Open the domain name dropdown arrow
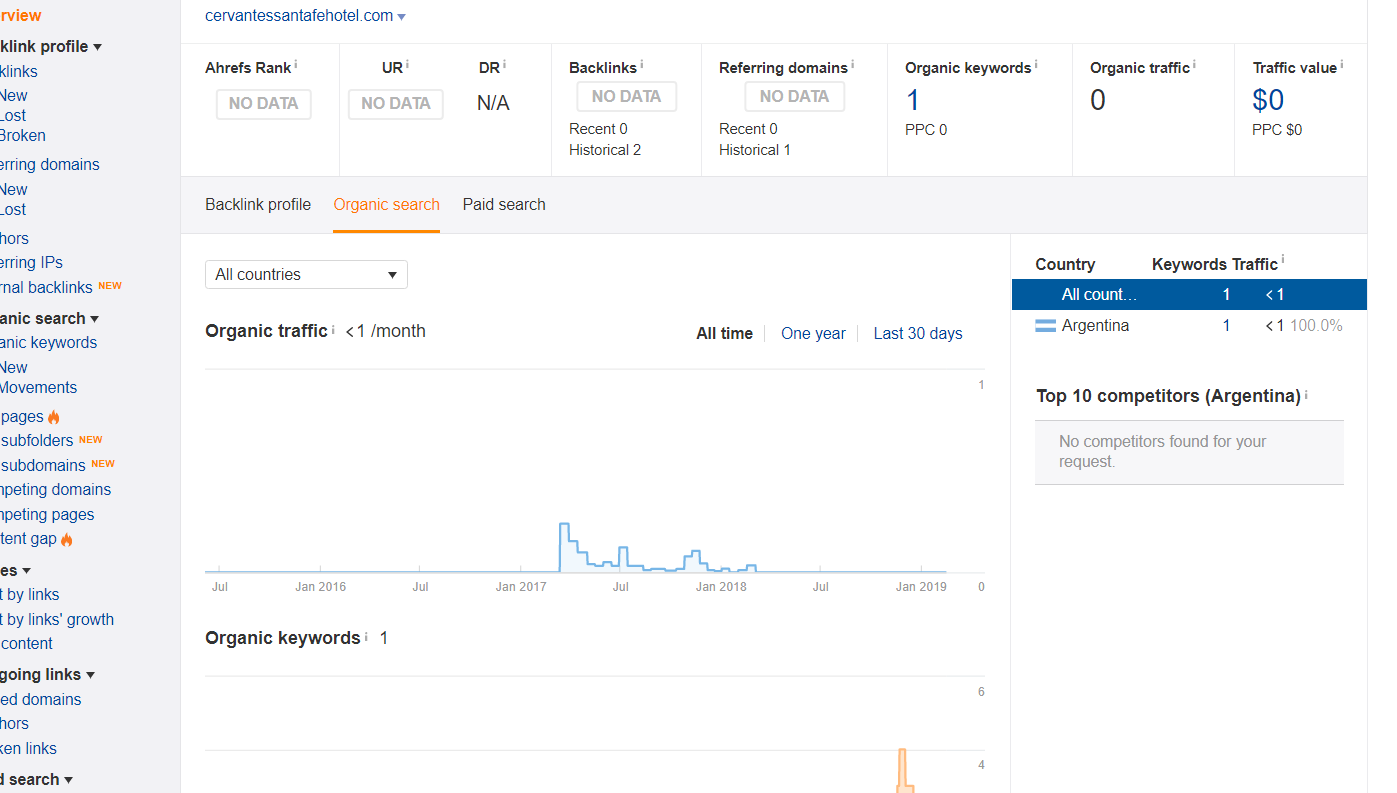Viewport: 1397px width, 793px height. pos(401,17)
